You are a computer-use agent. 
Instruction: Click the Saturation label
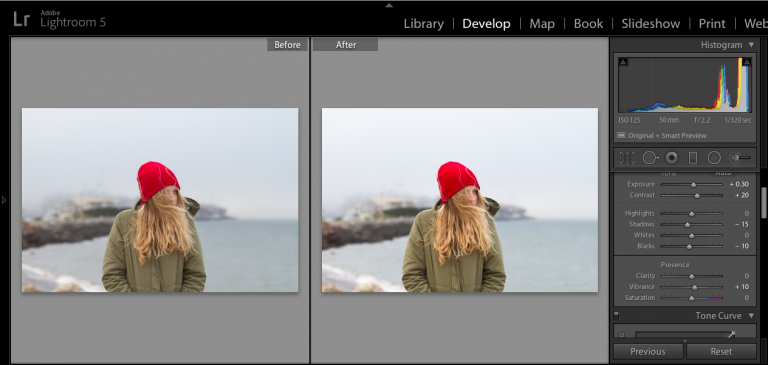[640, 297]
